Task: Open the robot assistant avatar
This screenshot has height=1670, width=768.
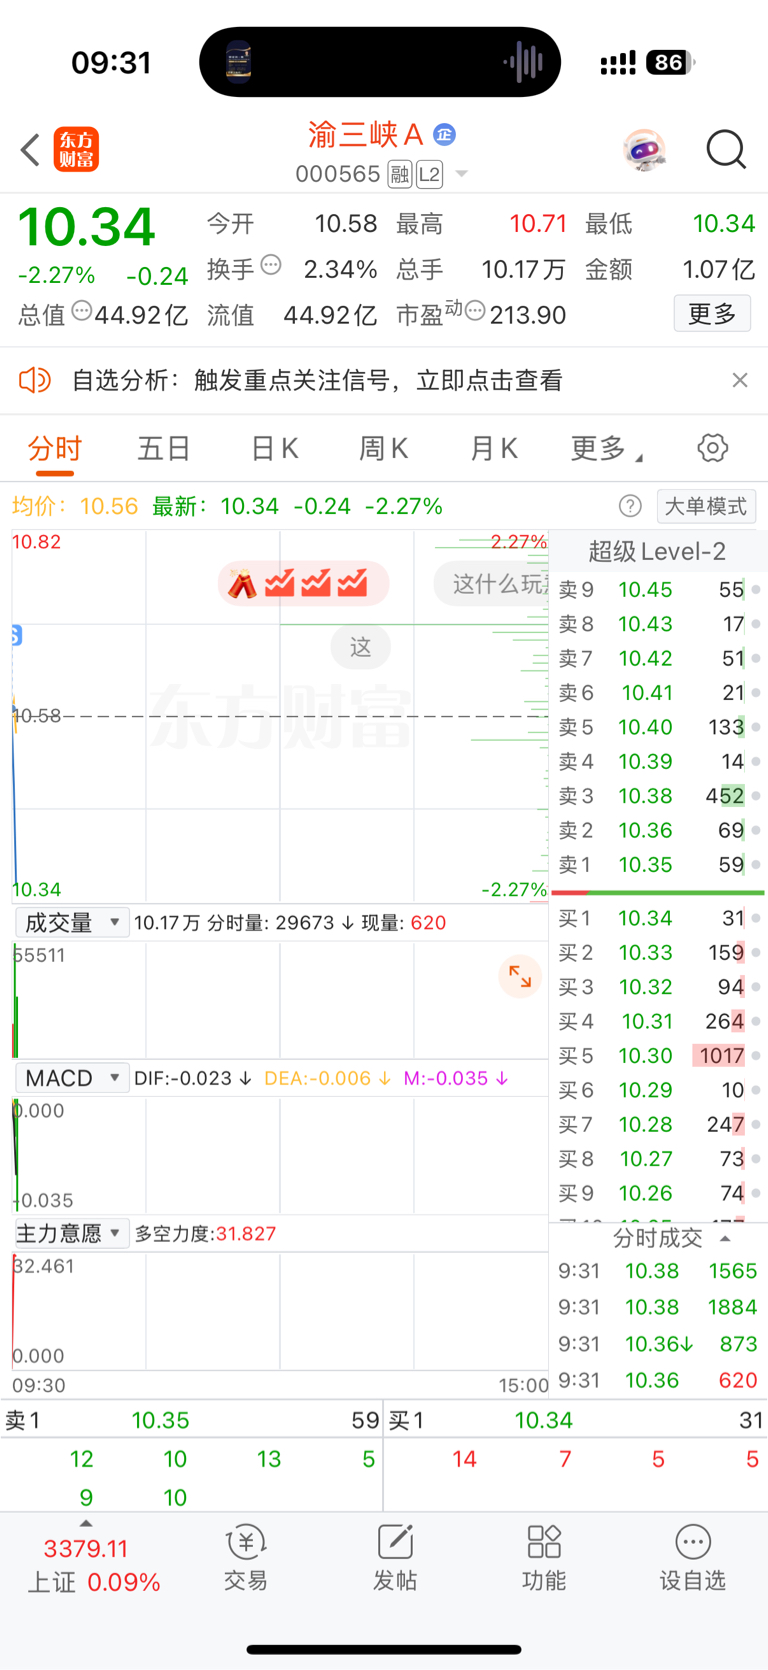Action: (x=644, y=150)
